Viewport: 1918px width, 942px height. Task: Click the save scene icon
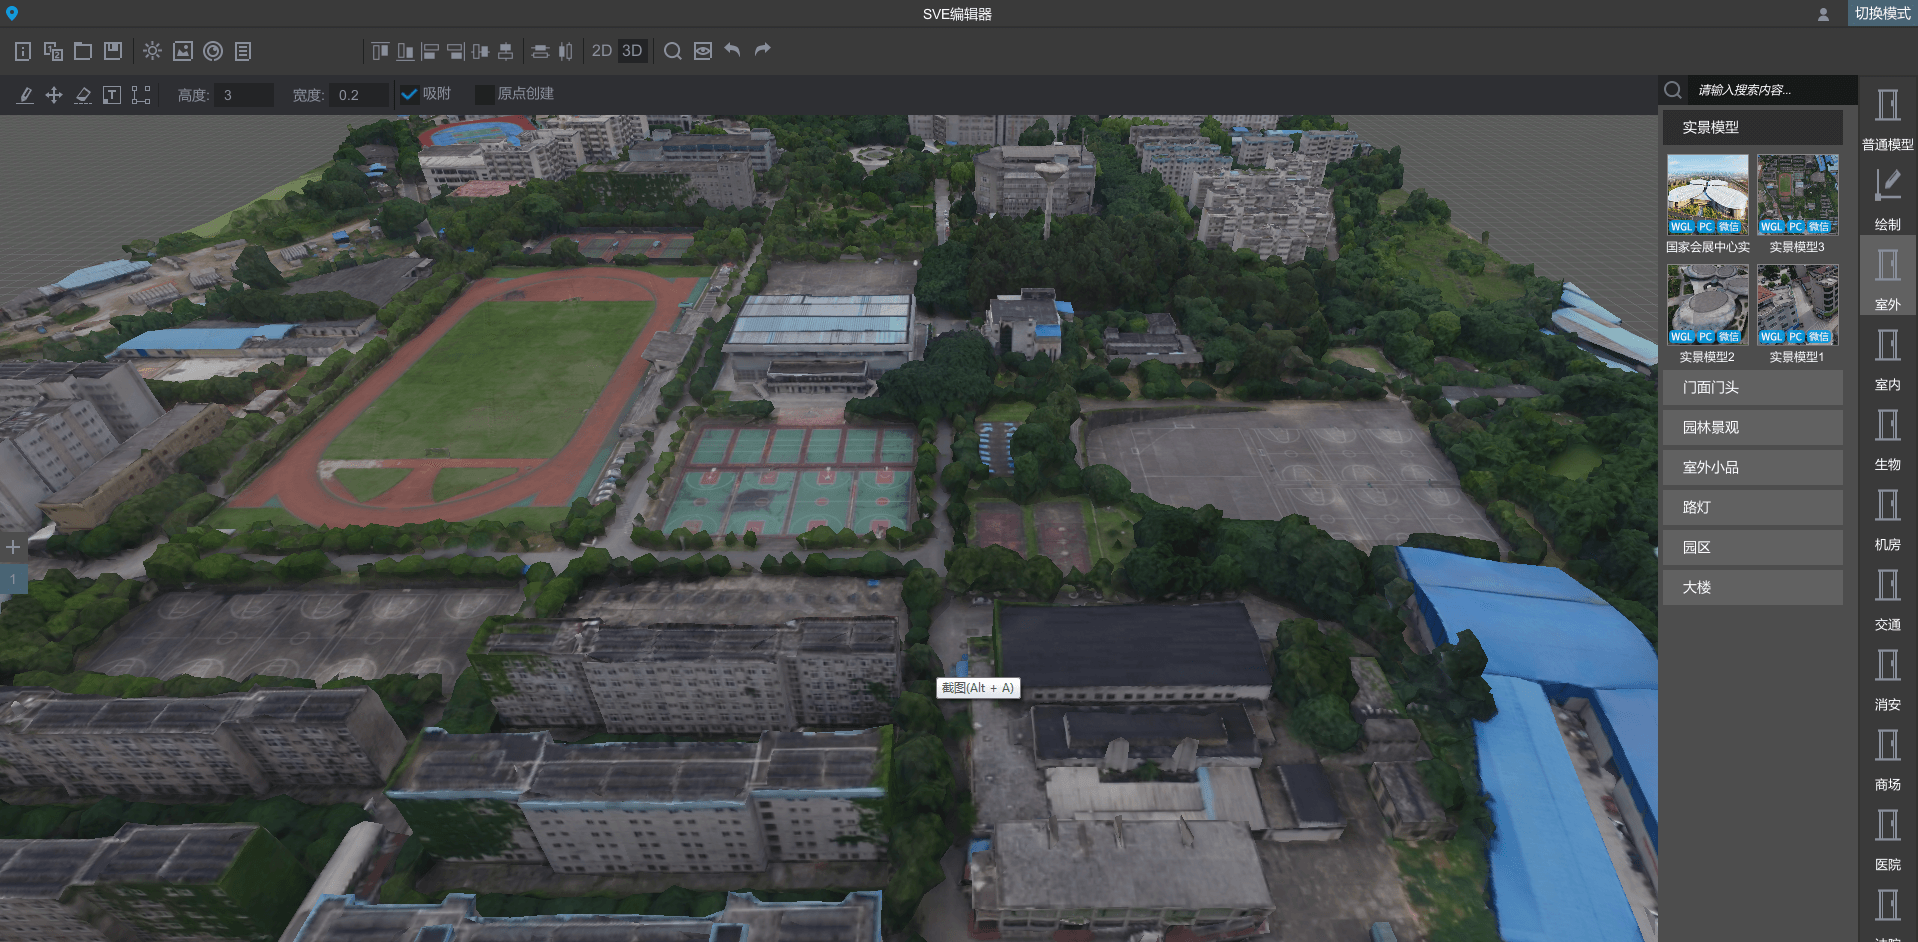pos(113,51)
